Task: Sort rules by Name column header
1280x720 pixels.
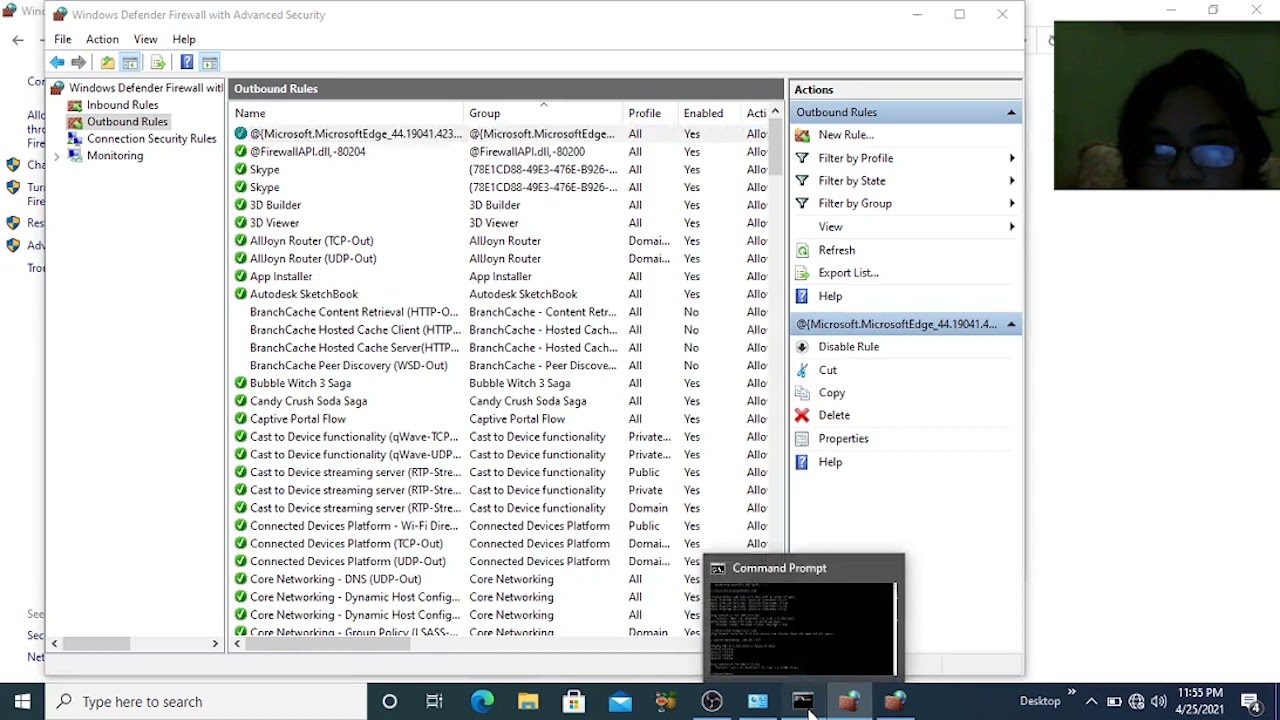Action: pyautogui.click(x=346, y=113)
